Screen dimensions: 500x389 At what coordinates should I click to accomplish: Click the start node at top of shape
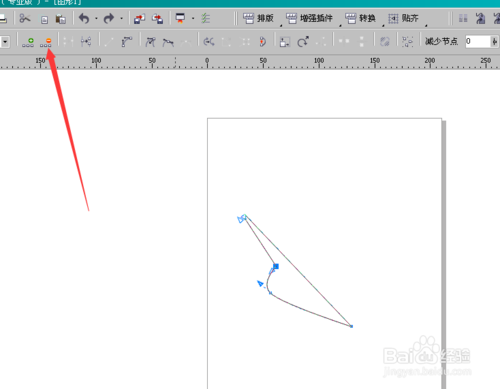(244, 217)
